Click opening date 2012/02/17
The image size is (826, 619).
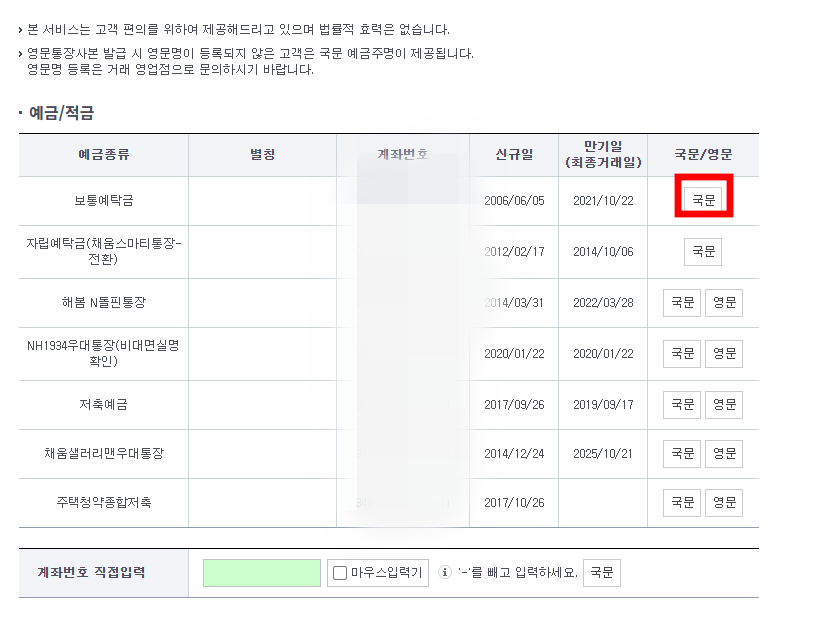pos(514,252)
